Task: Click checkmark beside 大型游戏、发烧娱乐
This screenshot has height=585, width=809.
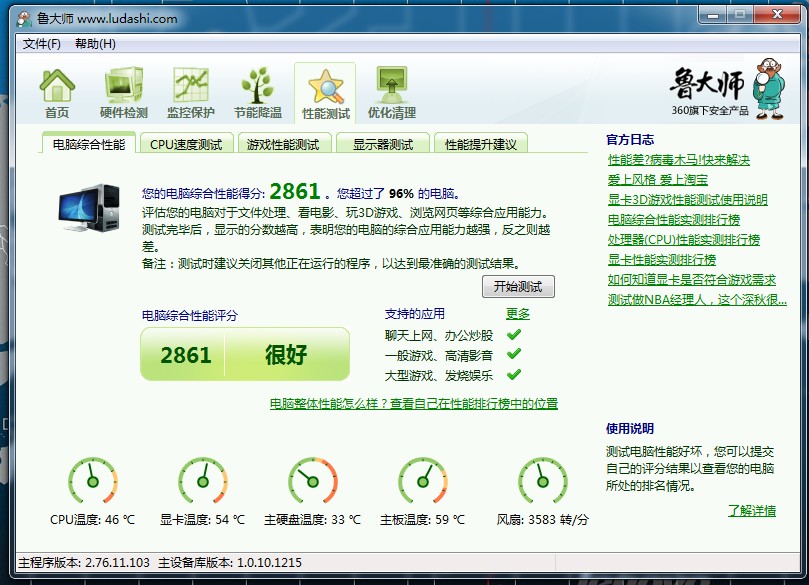Action: pos(513,375)
